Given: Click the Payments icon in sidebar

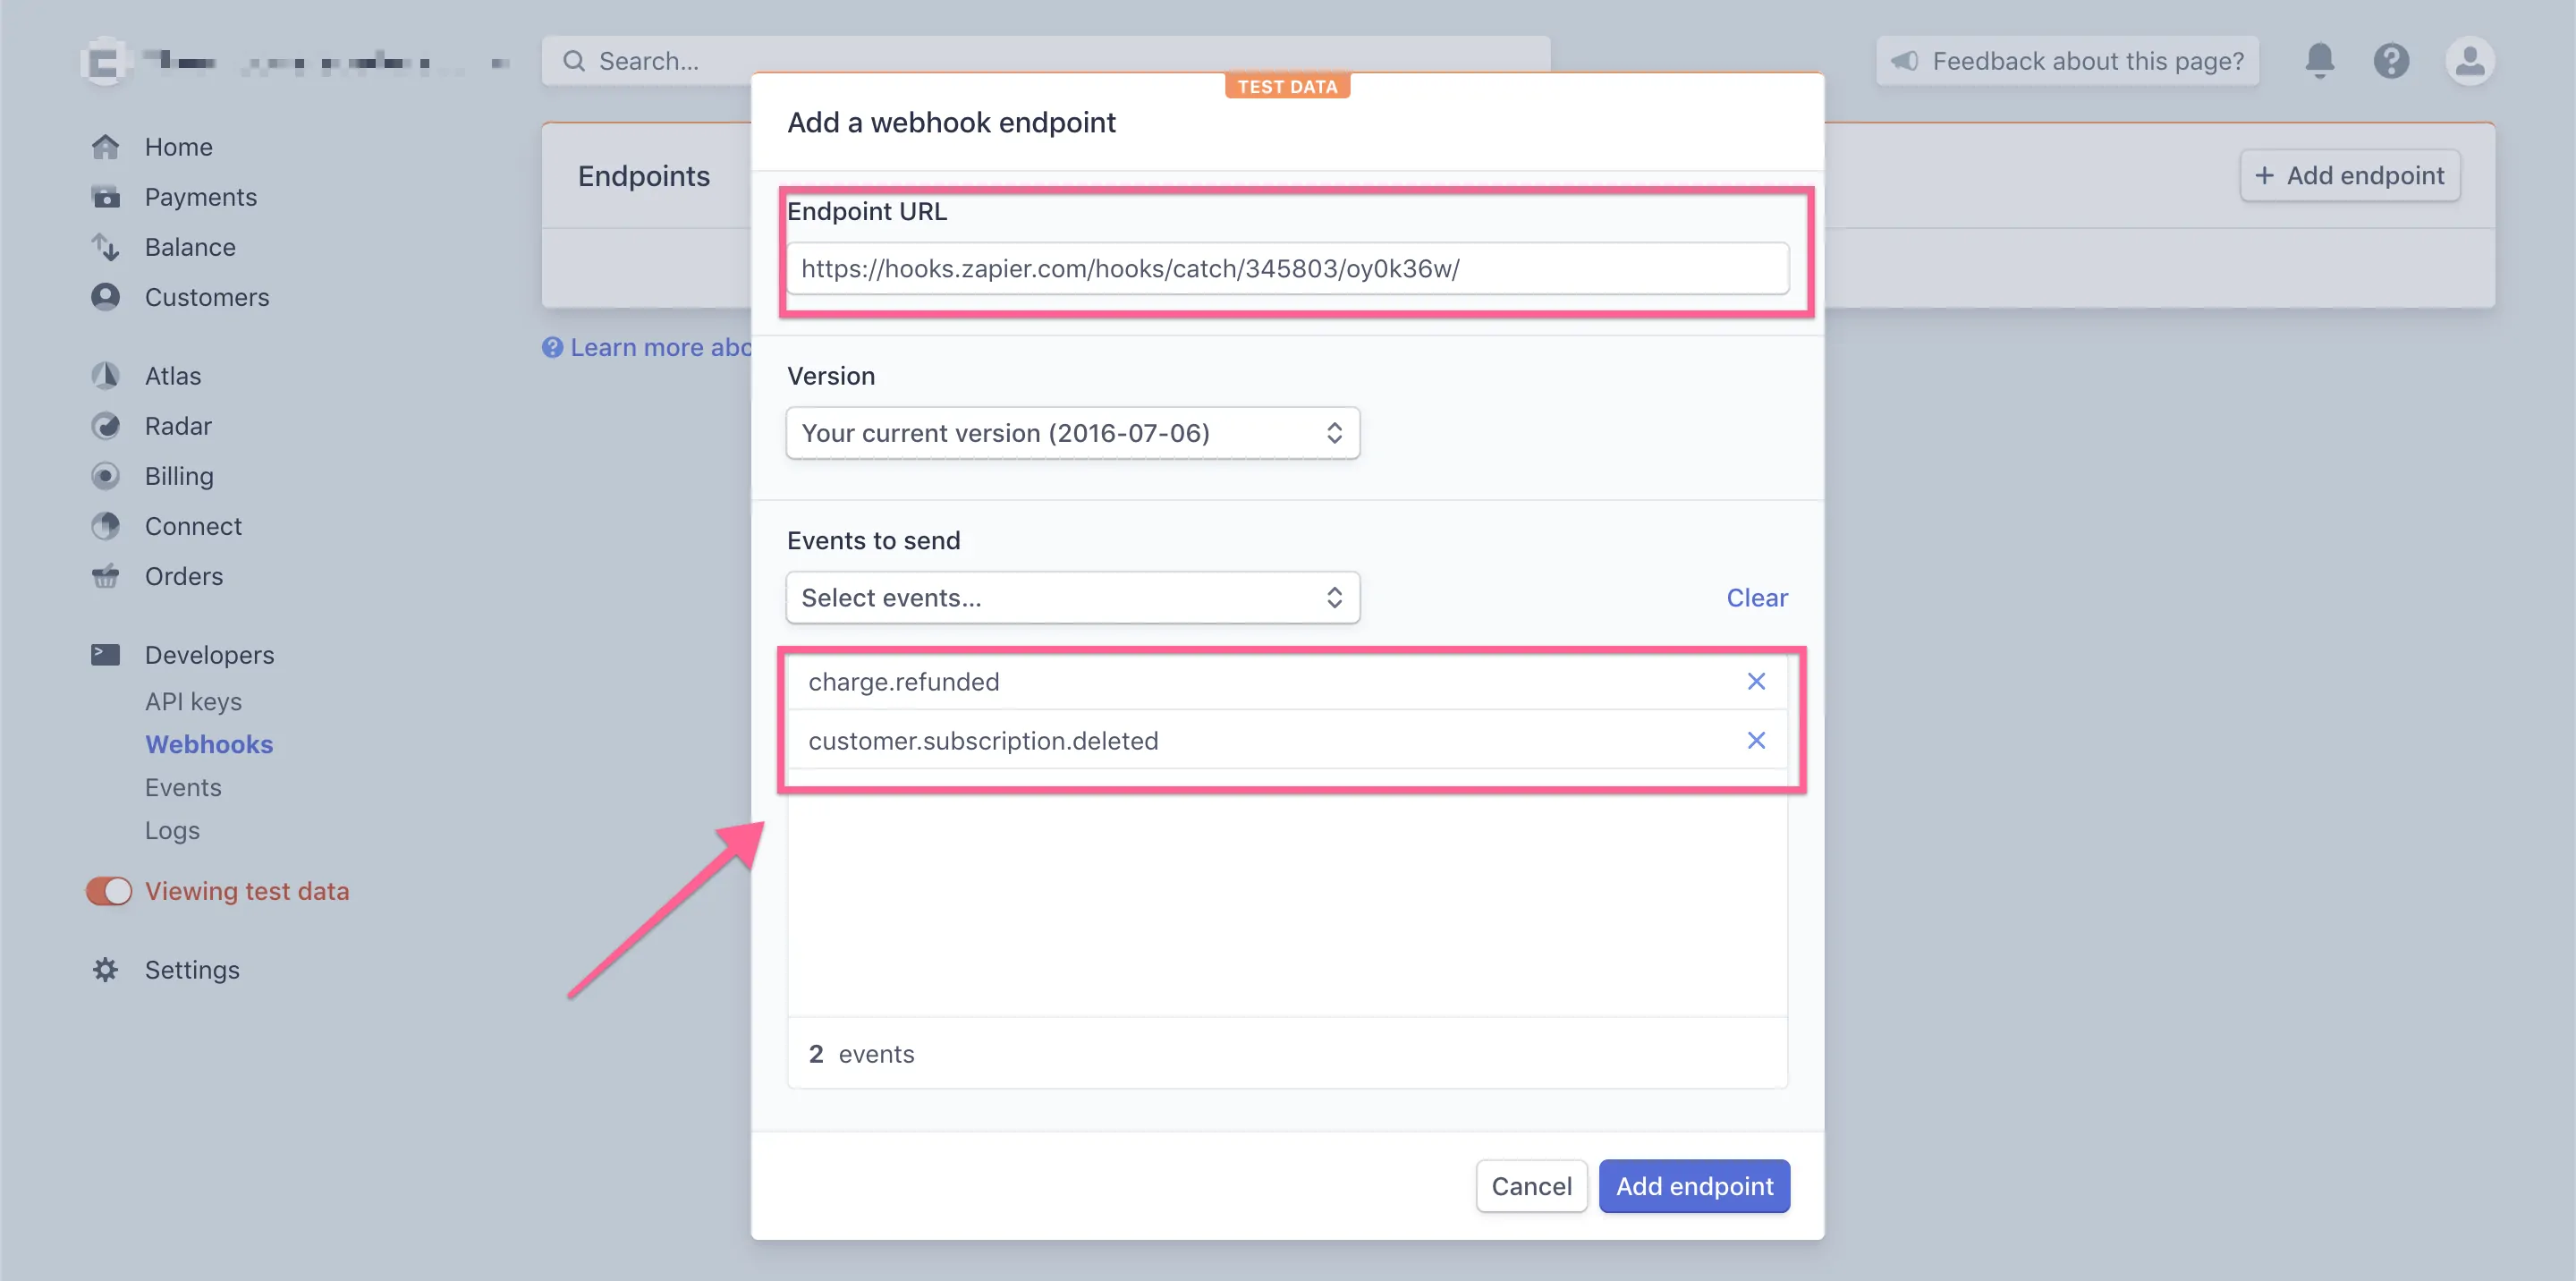Looking at the screenshot, I should [x=105, y=197].
